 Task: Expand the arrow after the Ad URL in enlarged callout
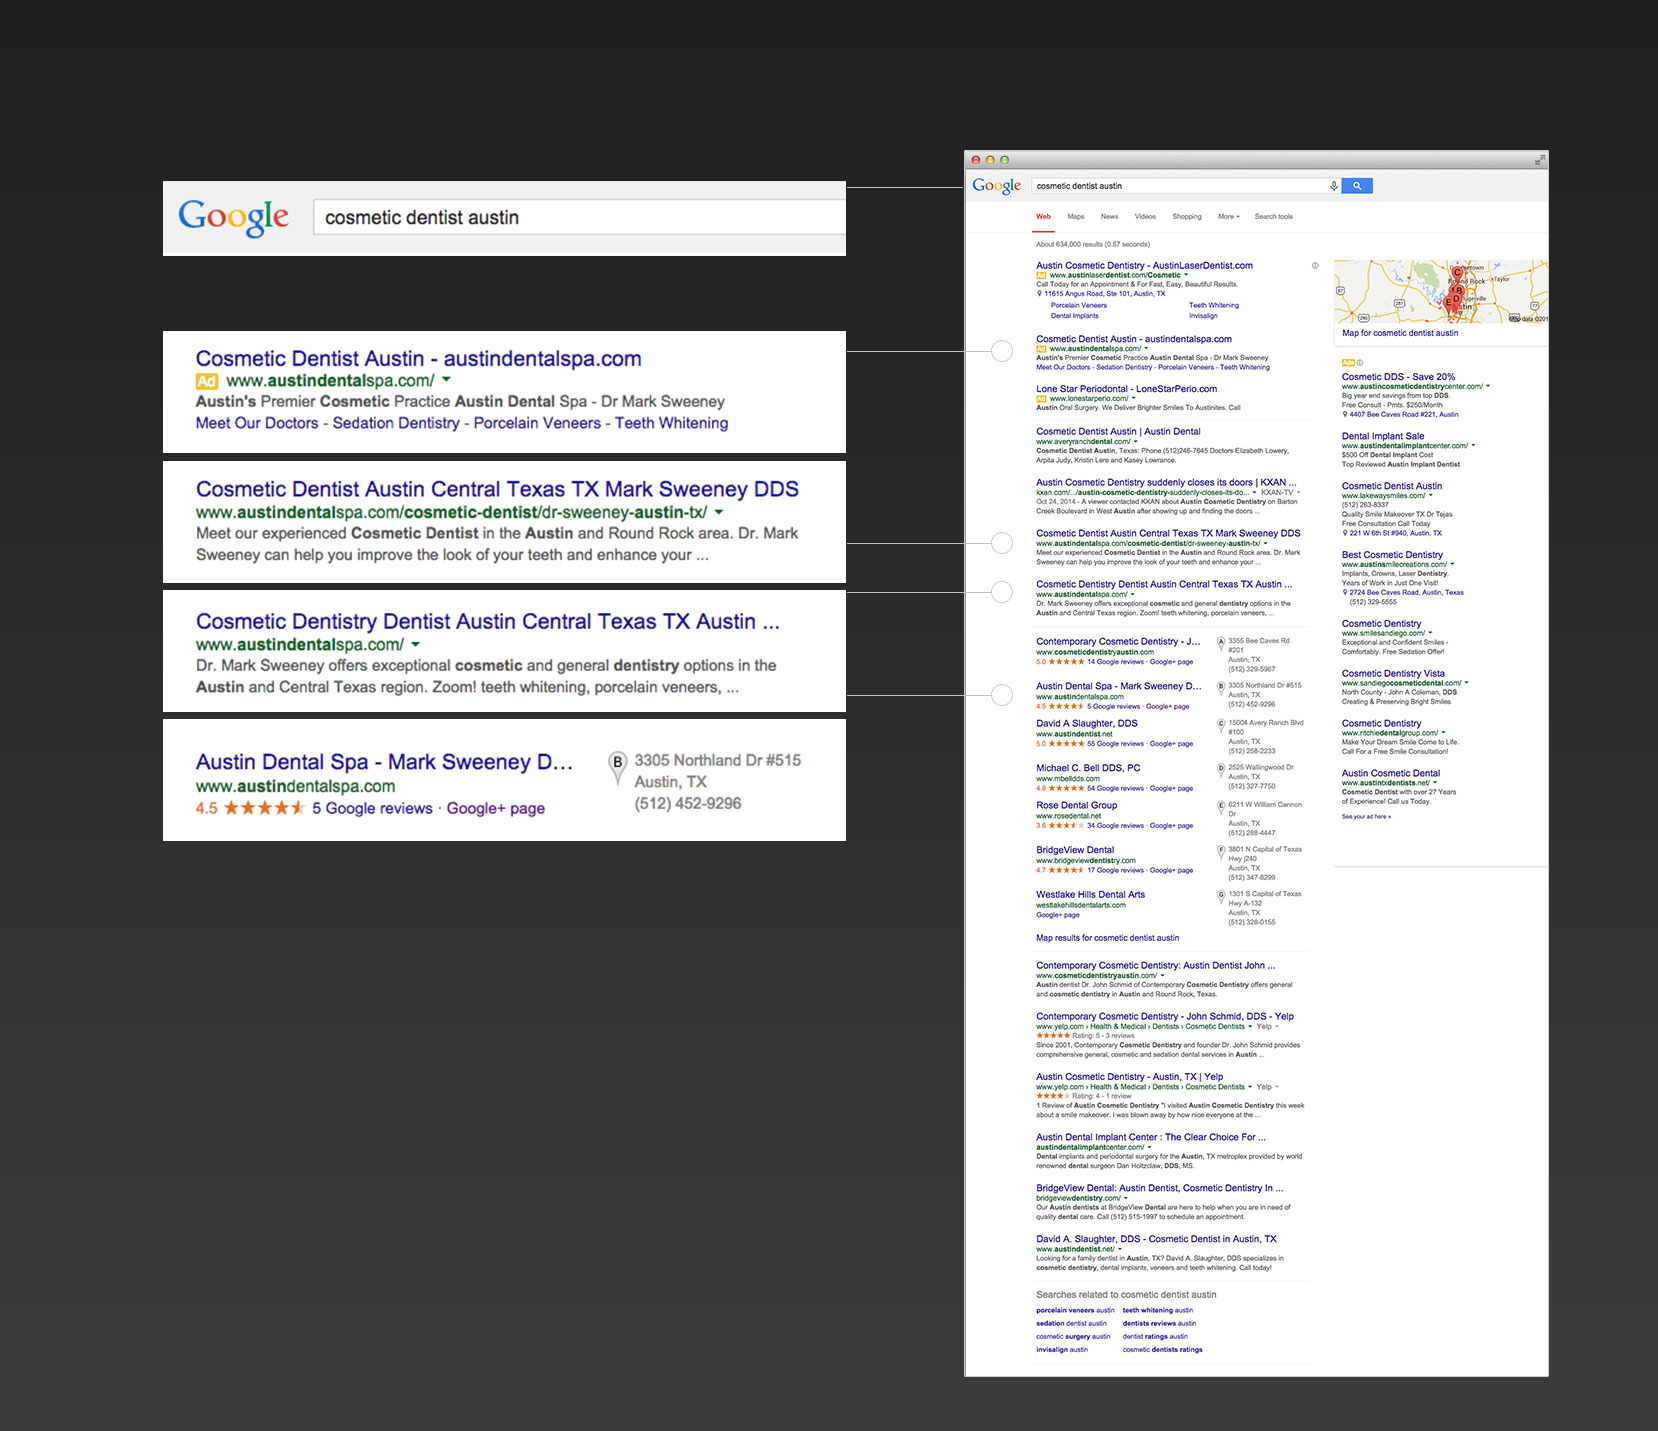(x=446, y=380)
